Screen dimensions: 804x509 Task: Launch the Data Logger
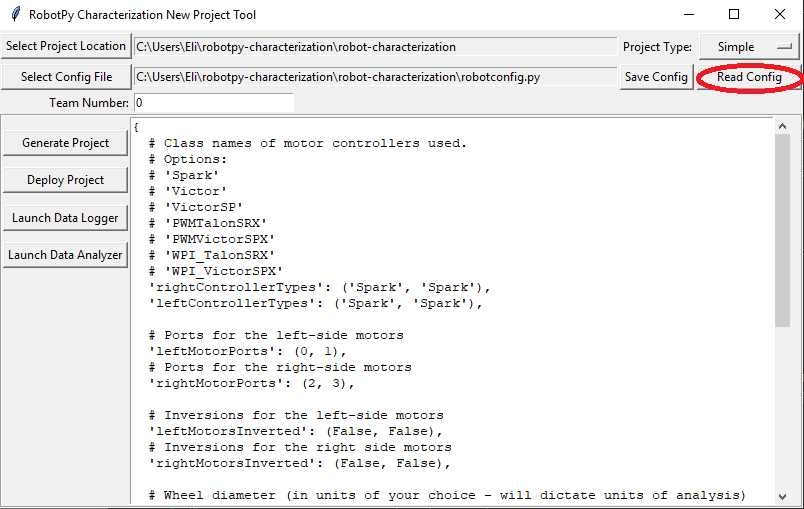[x=65, y=218]
